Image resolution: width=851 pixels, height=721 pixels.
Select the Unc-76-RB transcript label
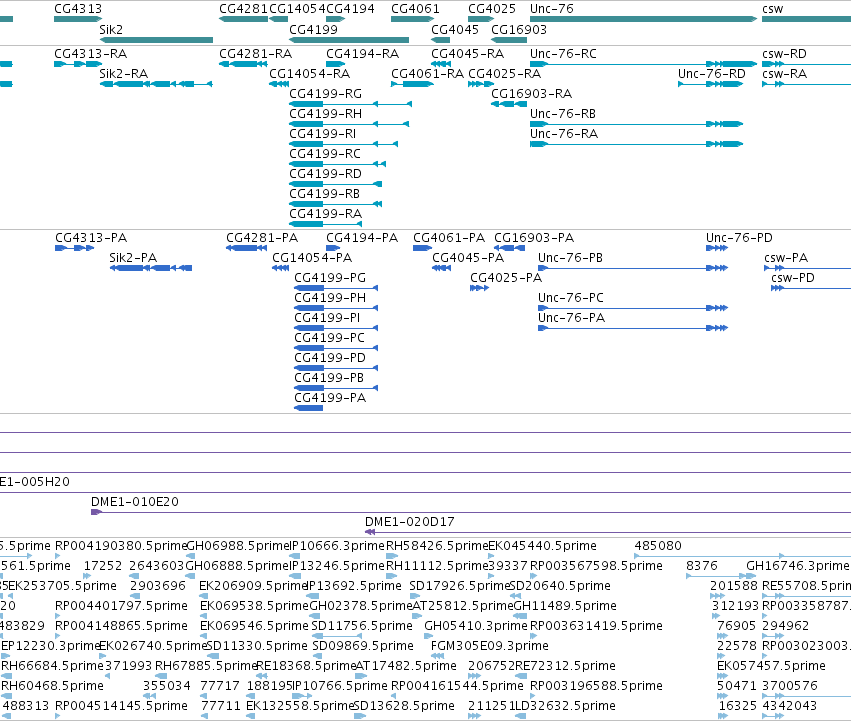pos(563,113)
